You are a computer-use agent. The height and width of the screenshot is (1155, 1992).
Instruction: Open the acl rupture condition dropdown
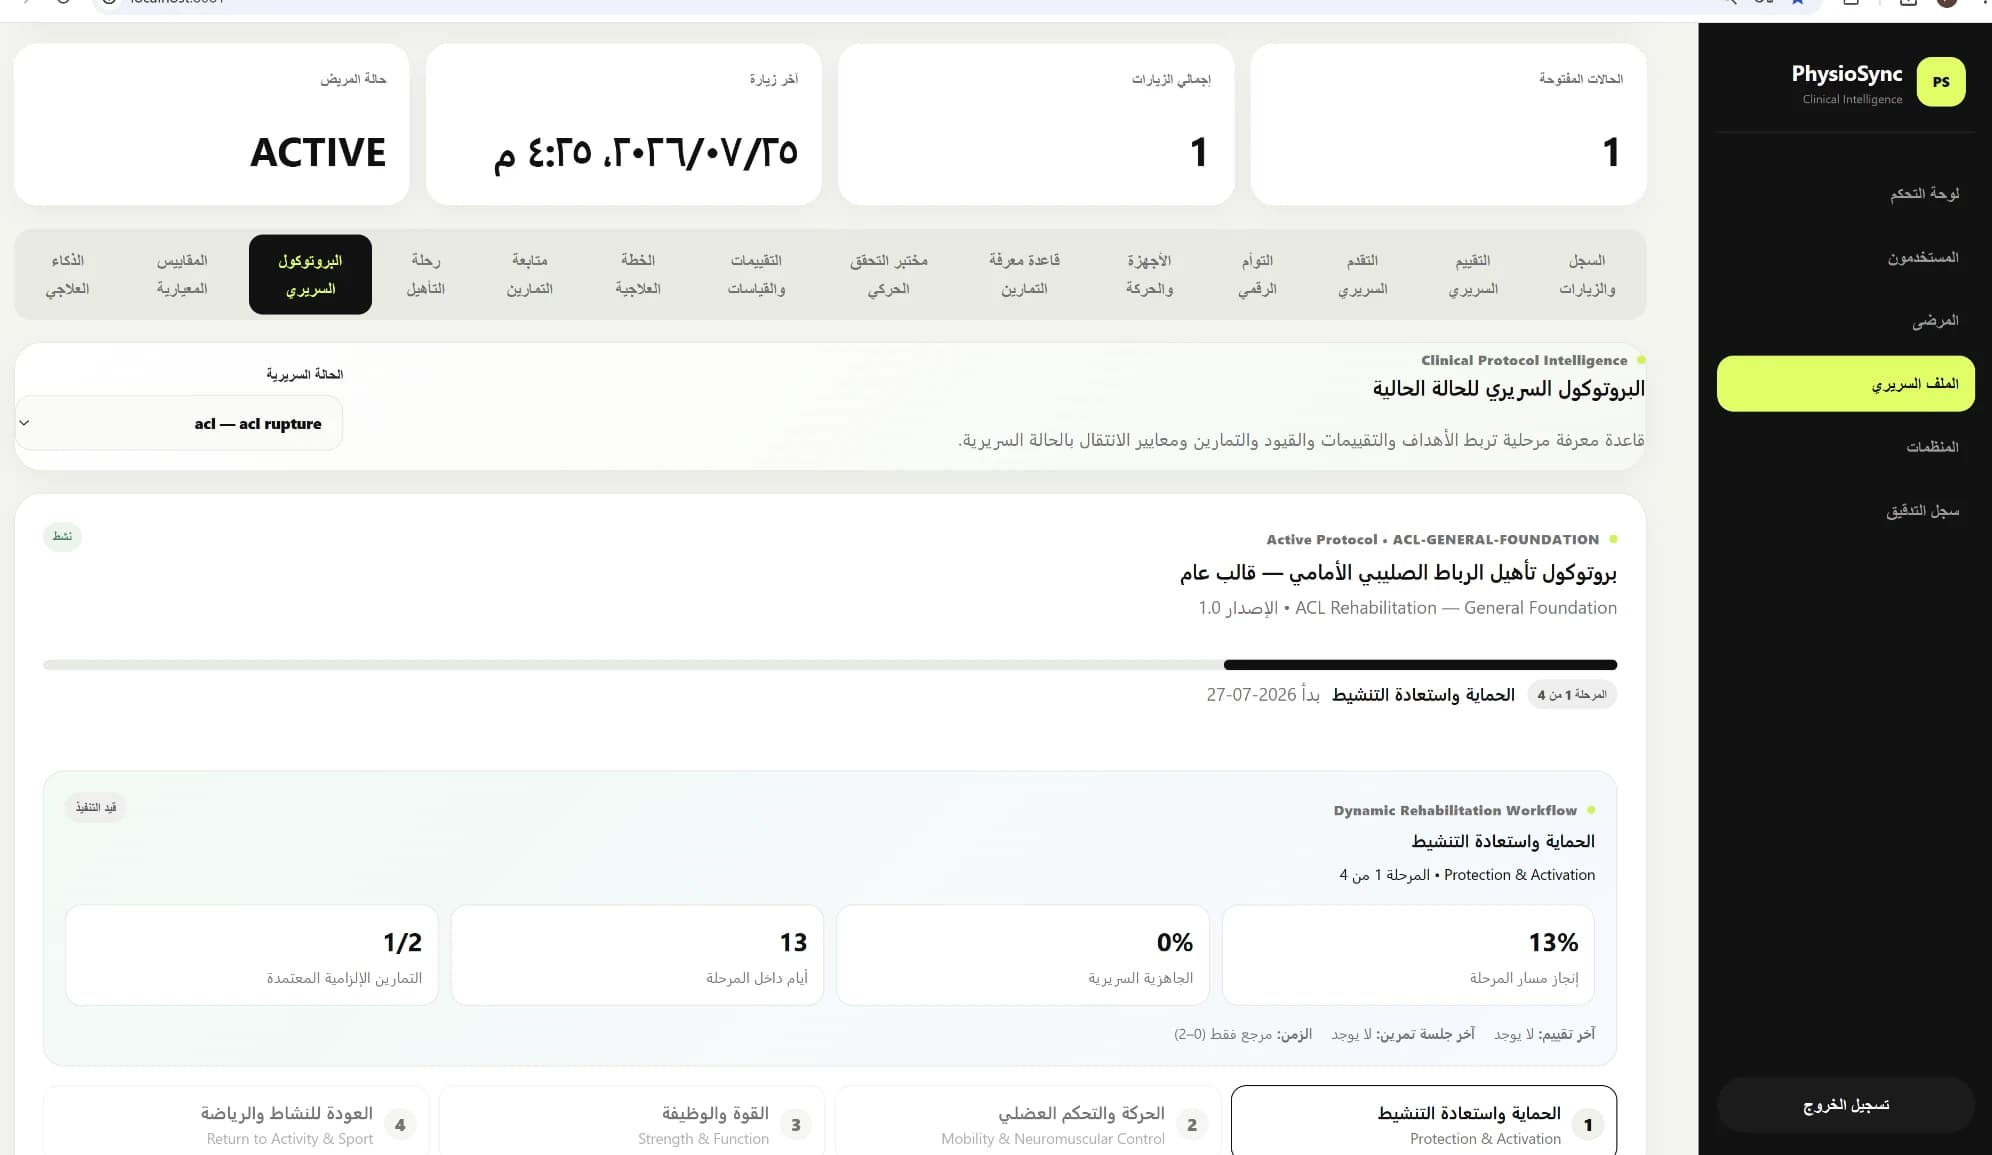pos(179,424)
